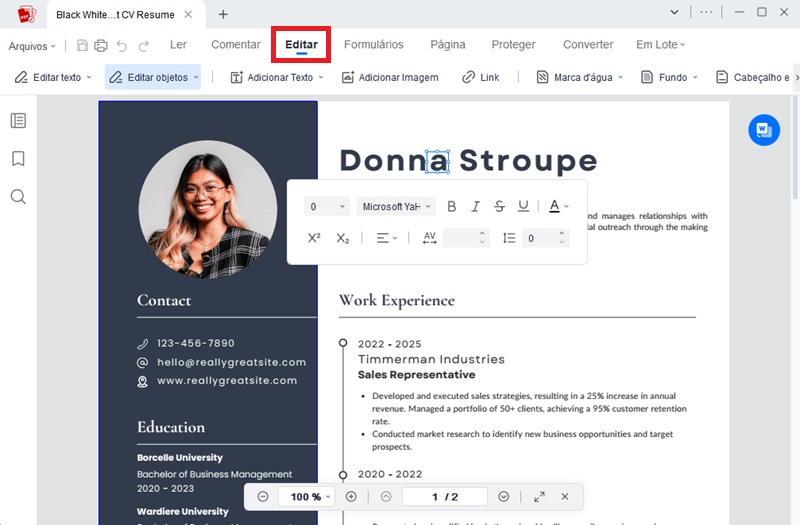Screen dimensions: 800x525
Task: Switch to the Comentar tab
Action: click(x=236, y=44)
